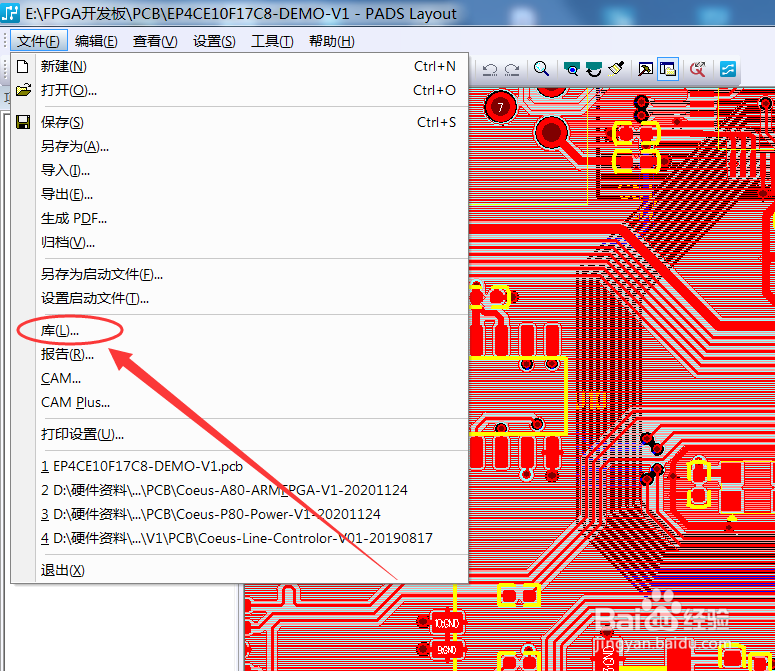Click the yellow brush highlight icon

pyautogui.click(x=616, y=69)
